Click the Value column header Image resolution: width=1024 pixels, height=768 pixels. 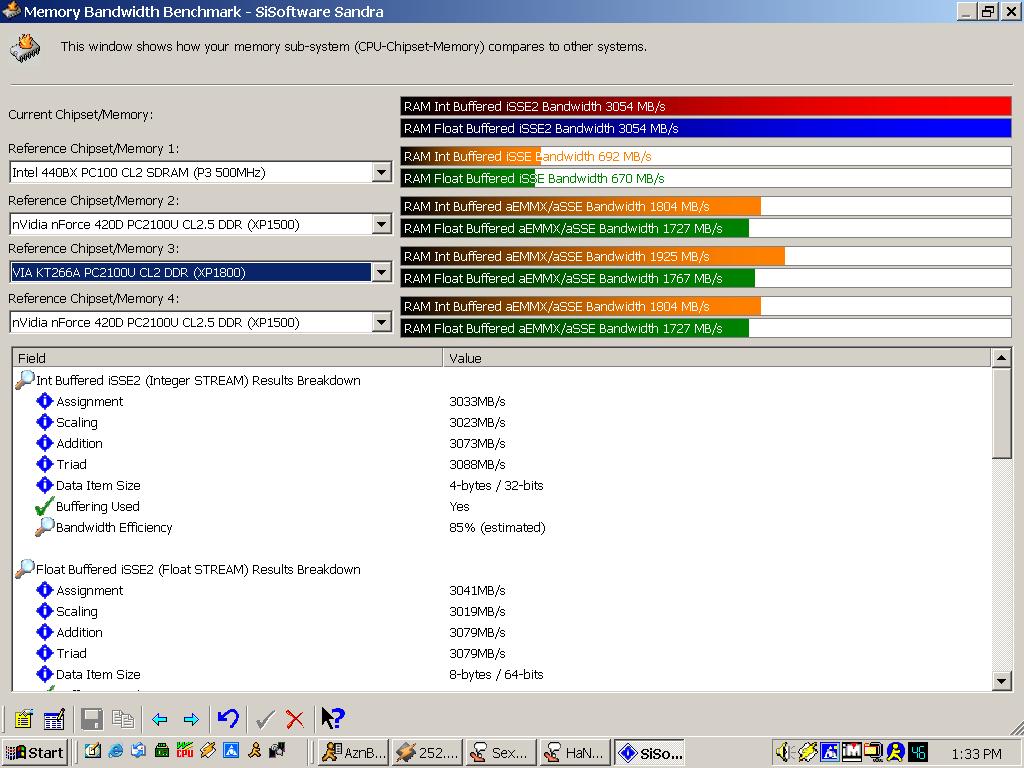point(716,358)
